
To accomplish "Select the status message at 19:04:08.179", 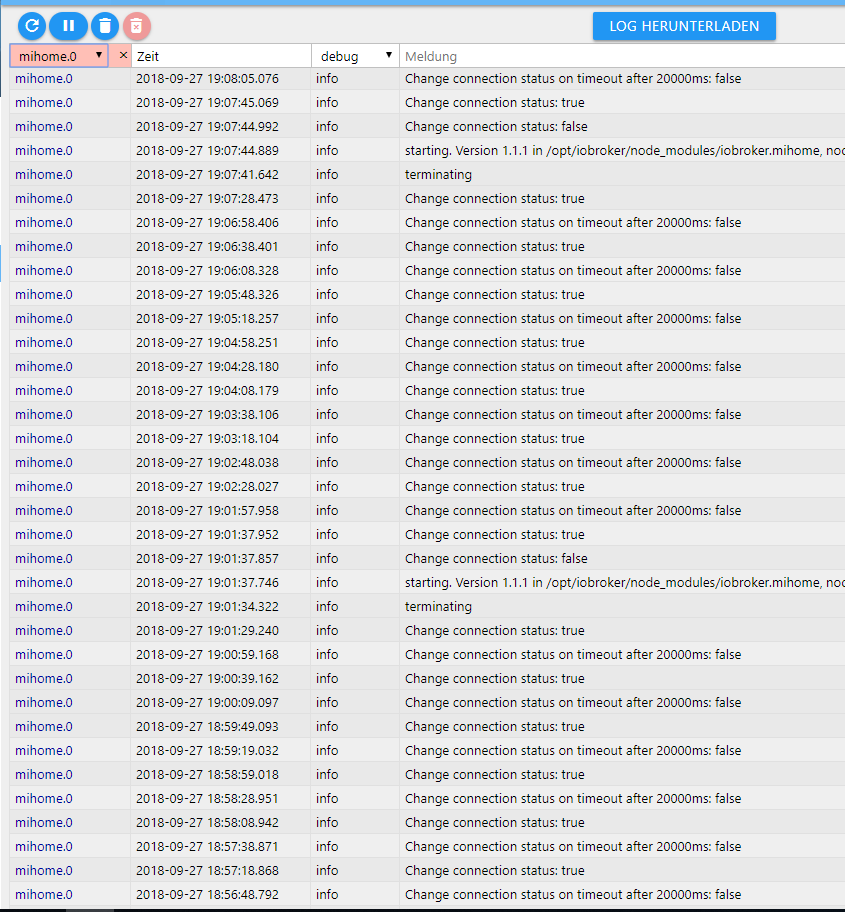I will pyautogui.click(x=494, y=391).
